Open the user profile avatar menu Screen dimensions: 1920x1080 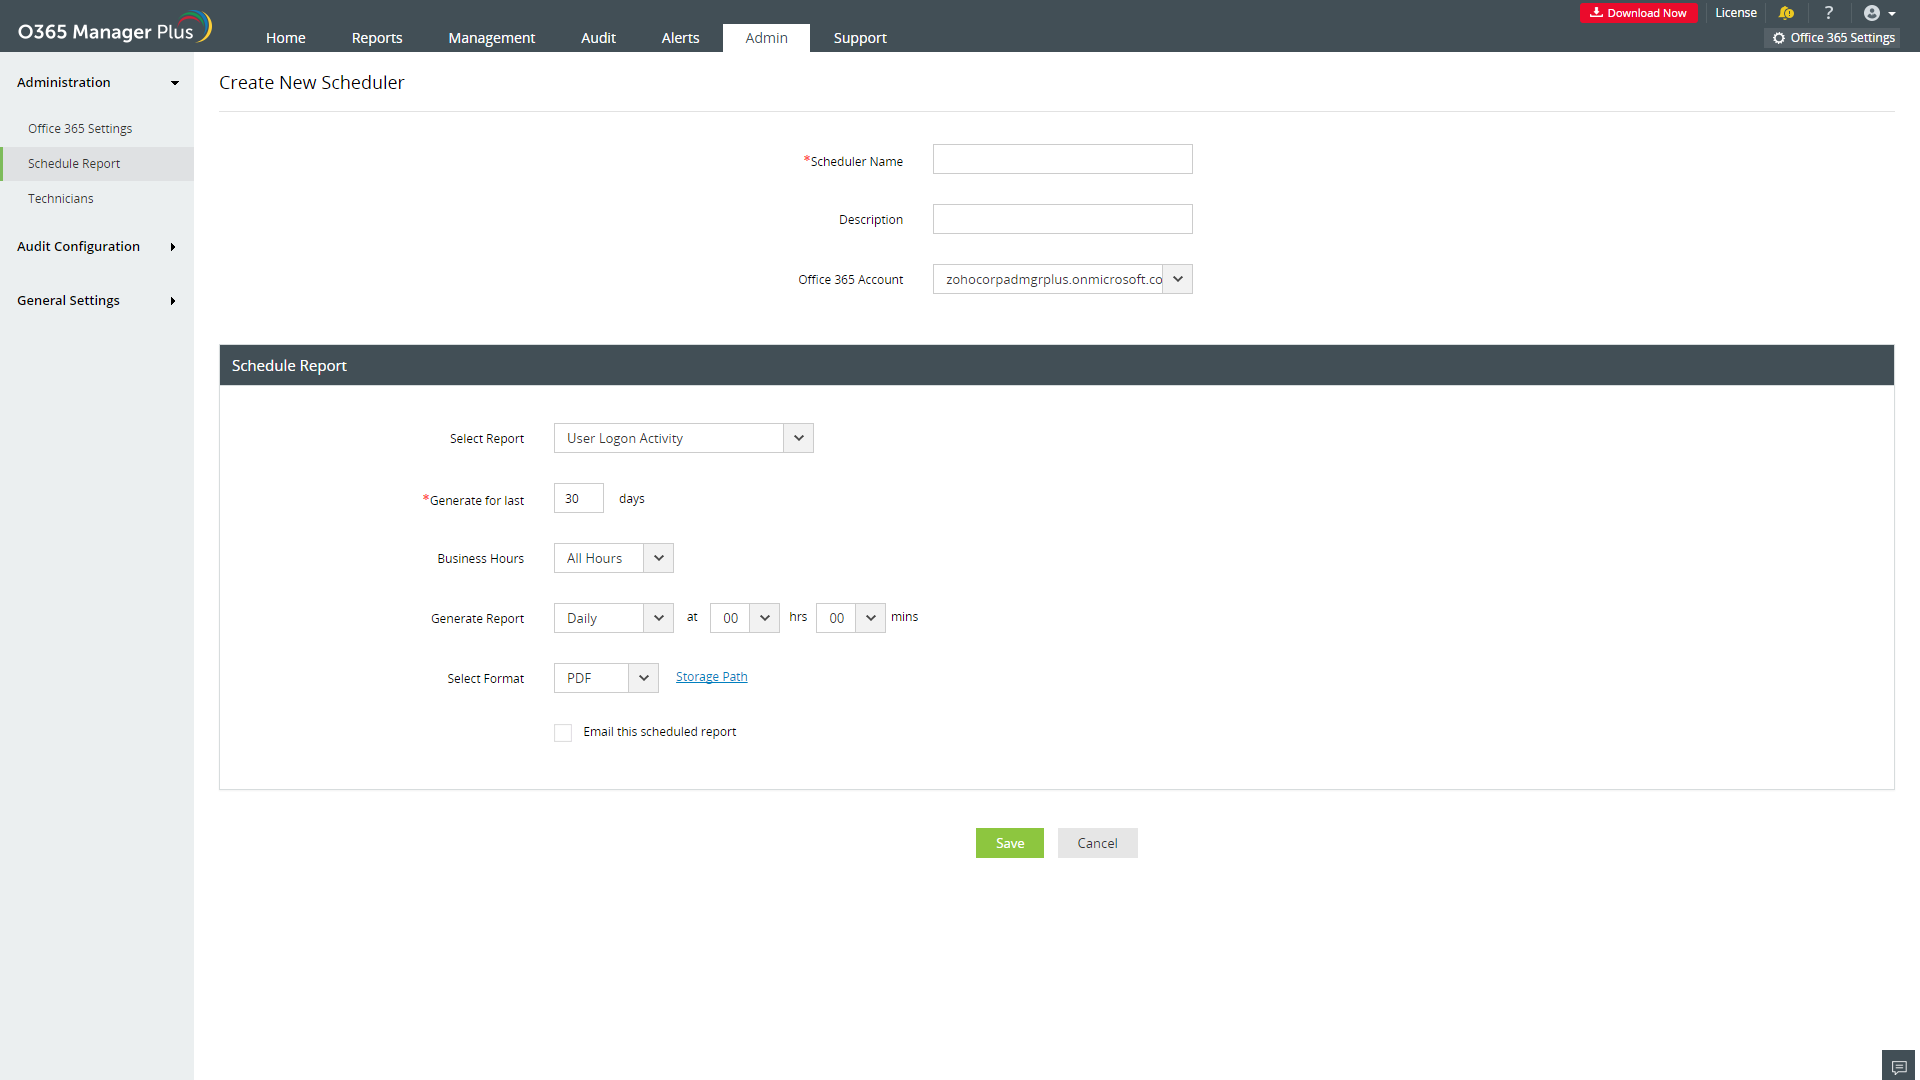click(1878, 13)
